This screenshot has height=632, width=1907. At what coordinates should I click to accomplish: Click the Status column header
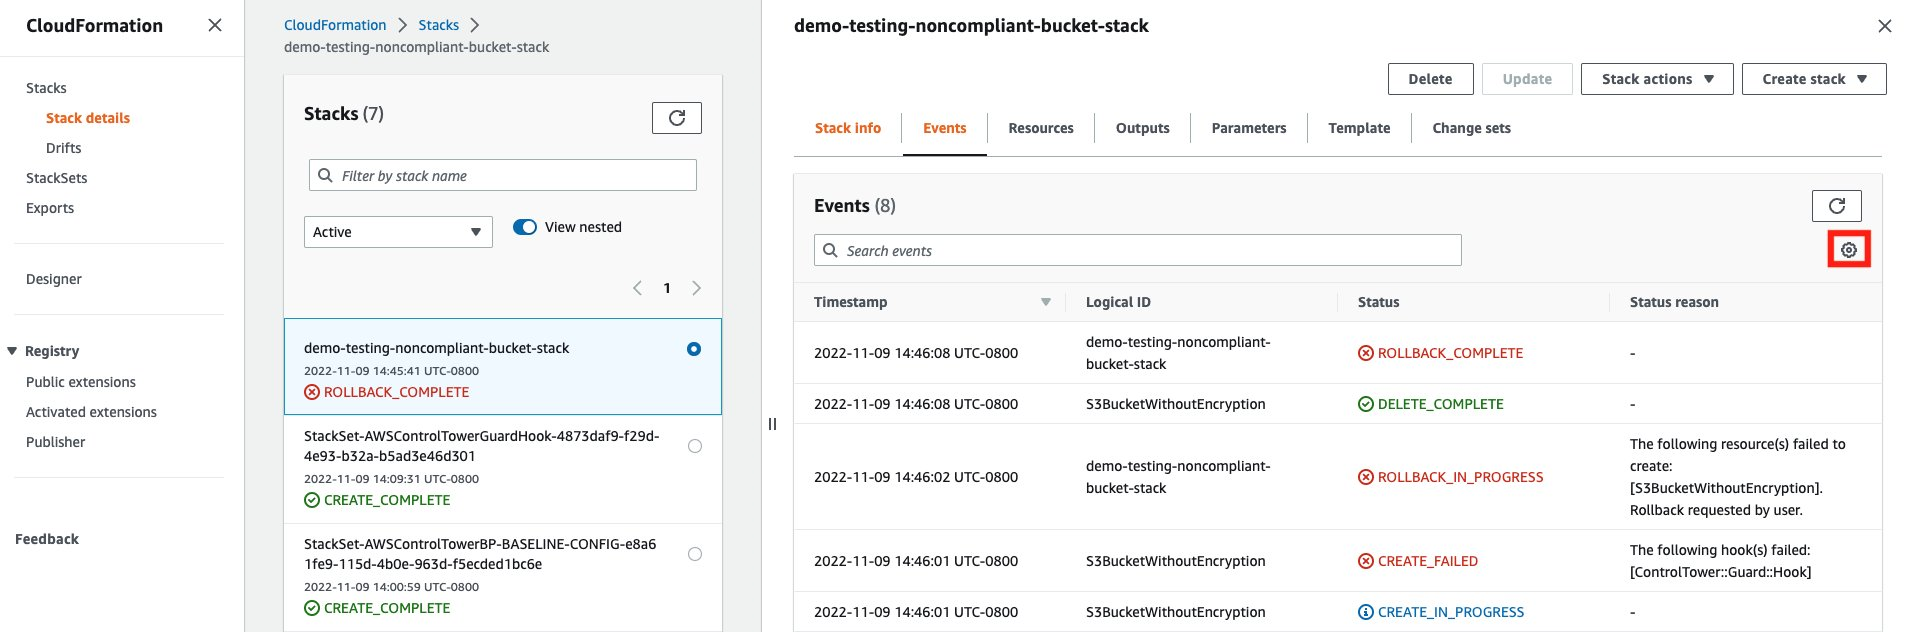coord(1379,302)
